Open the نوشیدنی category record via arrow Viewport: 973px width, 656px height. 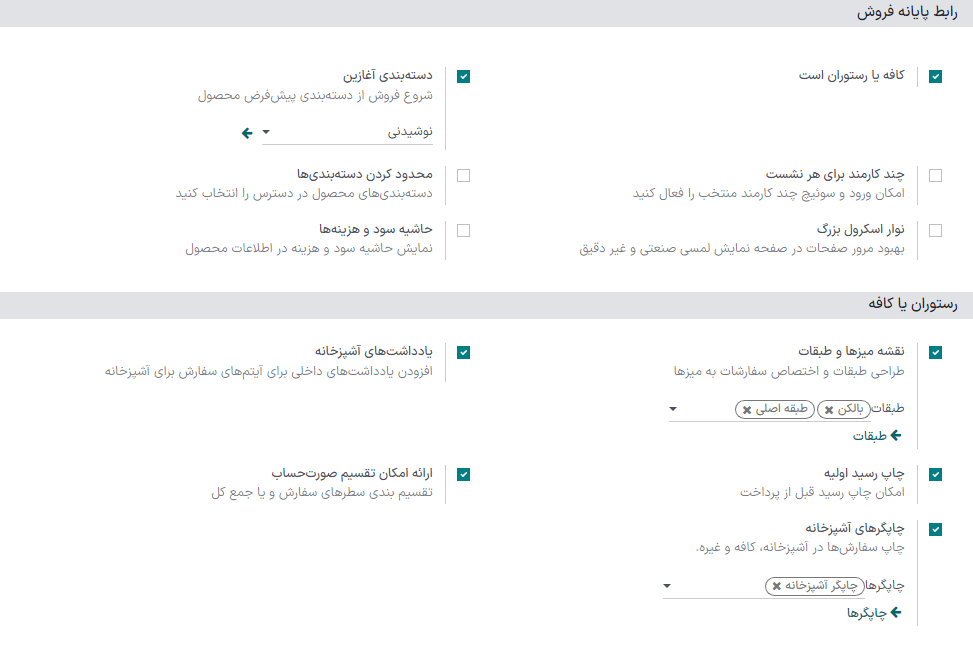click(248, 132)
